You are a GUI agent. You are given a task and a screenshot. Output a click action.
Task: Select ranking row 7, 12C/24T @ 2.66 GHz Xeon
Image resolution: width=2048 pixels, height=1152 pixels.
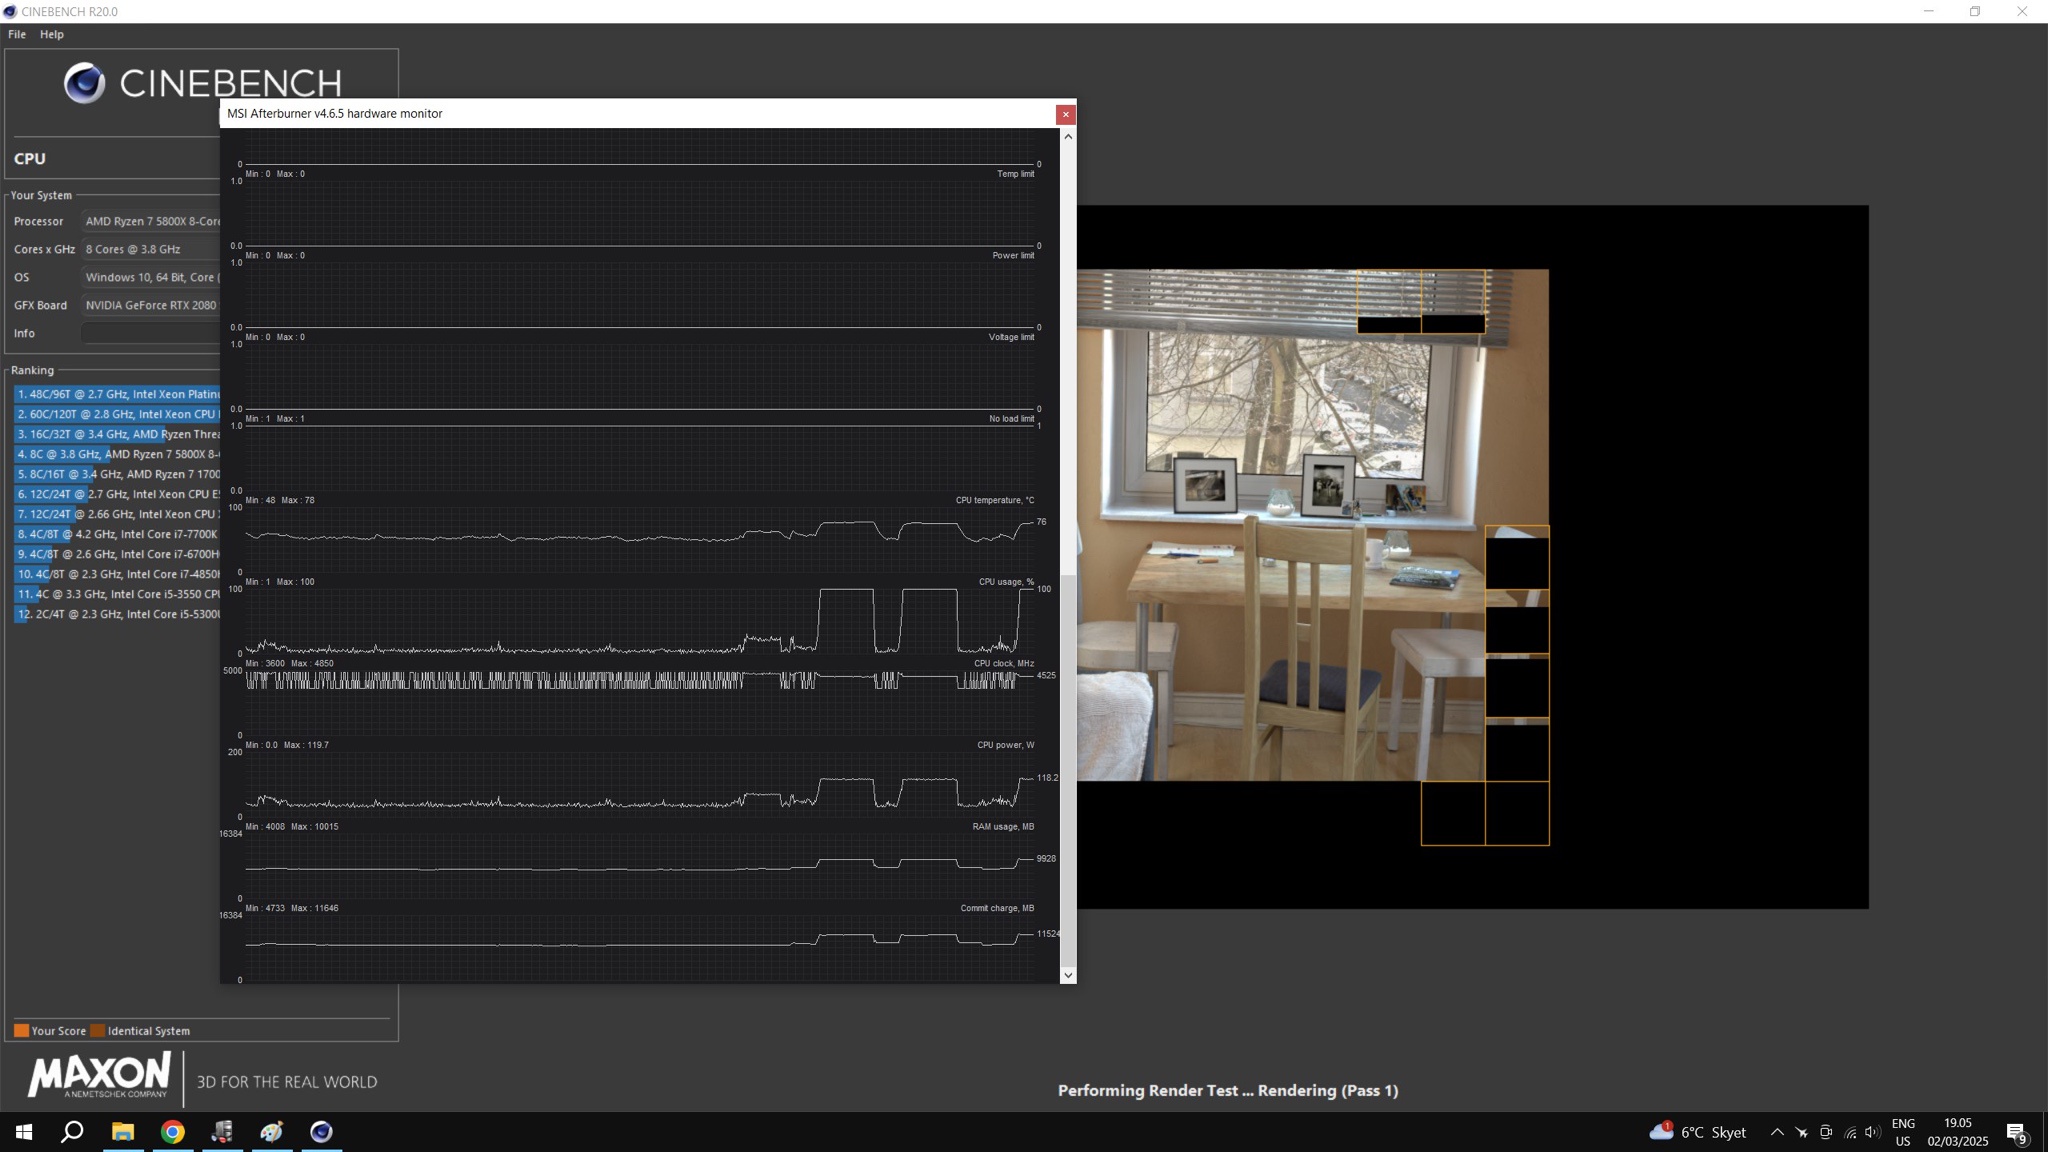[x=117, y=514]
